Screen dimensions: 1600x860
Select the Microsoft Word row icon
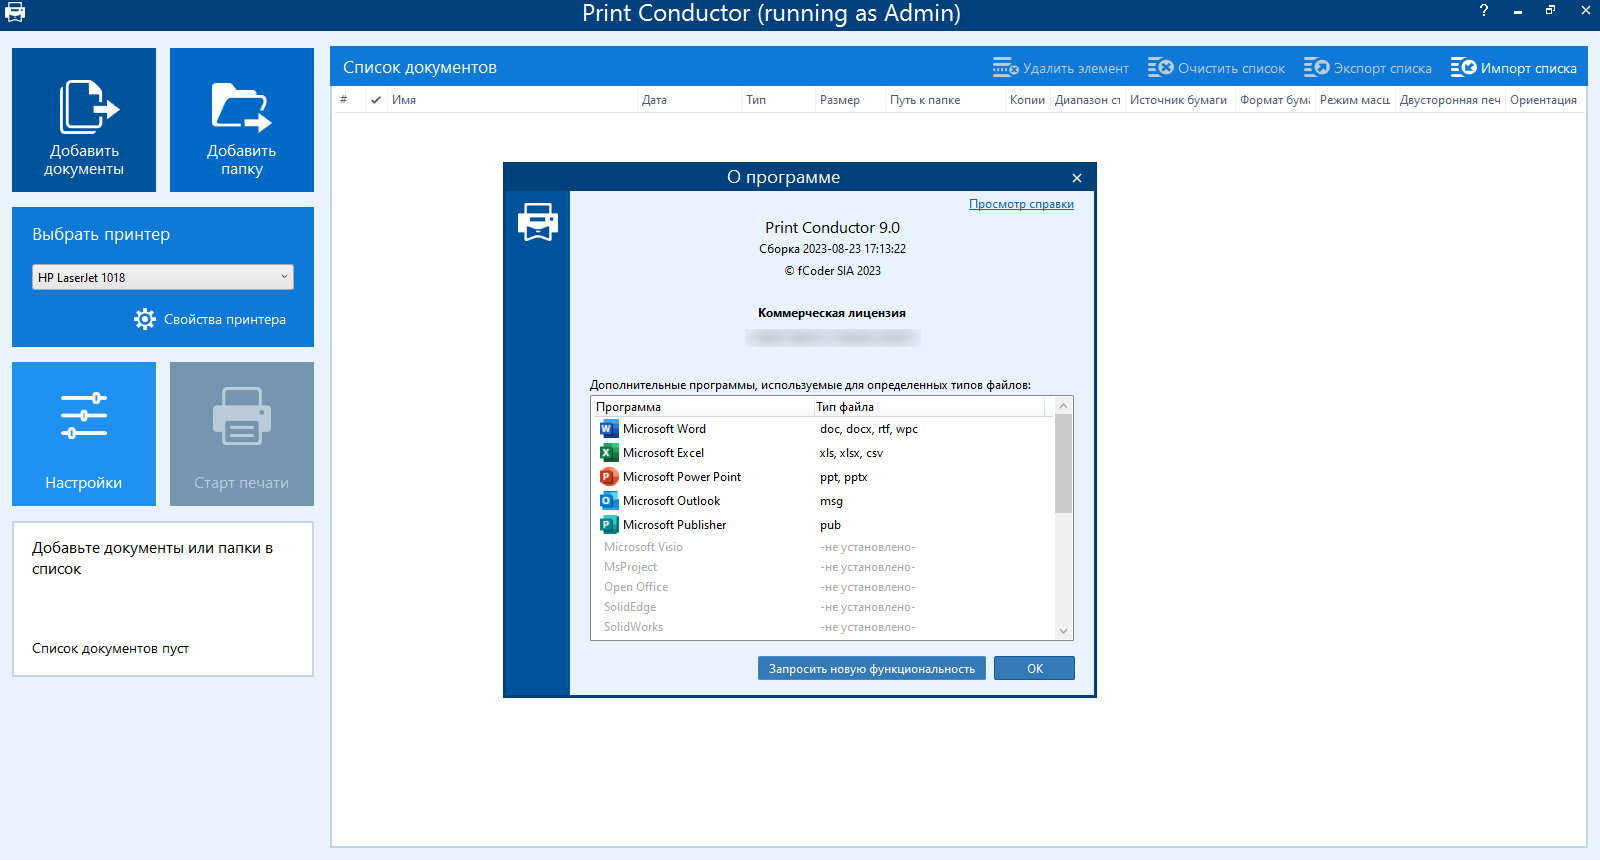[609, 429]
